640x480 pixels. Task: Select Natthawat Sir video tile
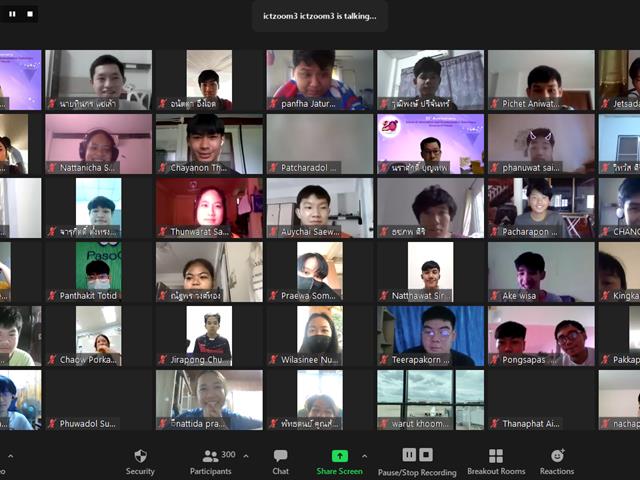[x=431, y=272]
